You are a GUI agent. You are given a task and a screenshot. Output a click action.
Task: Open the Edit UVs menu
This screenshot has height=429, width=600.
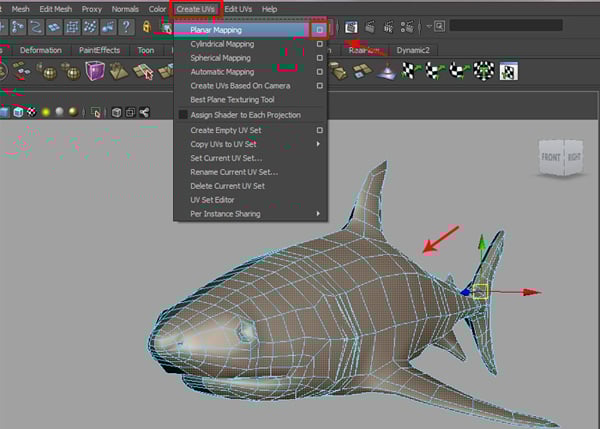238,9
